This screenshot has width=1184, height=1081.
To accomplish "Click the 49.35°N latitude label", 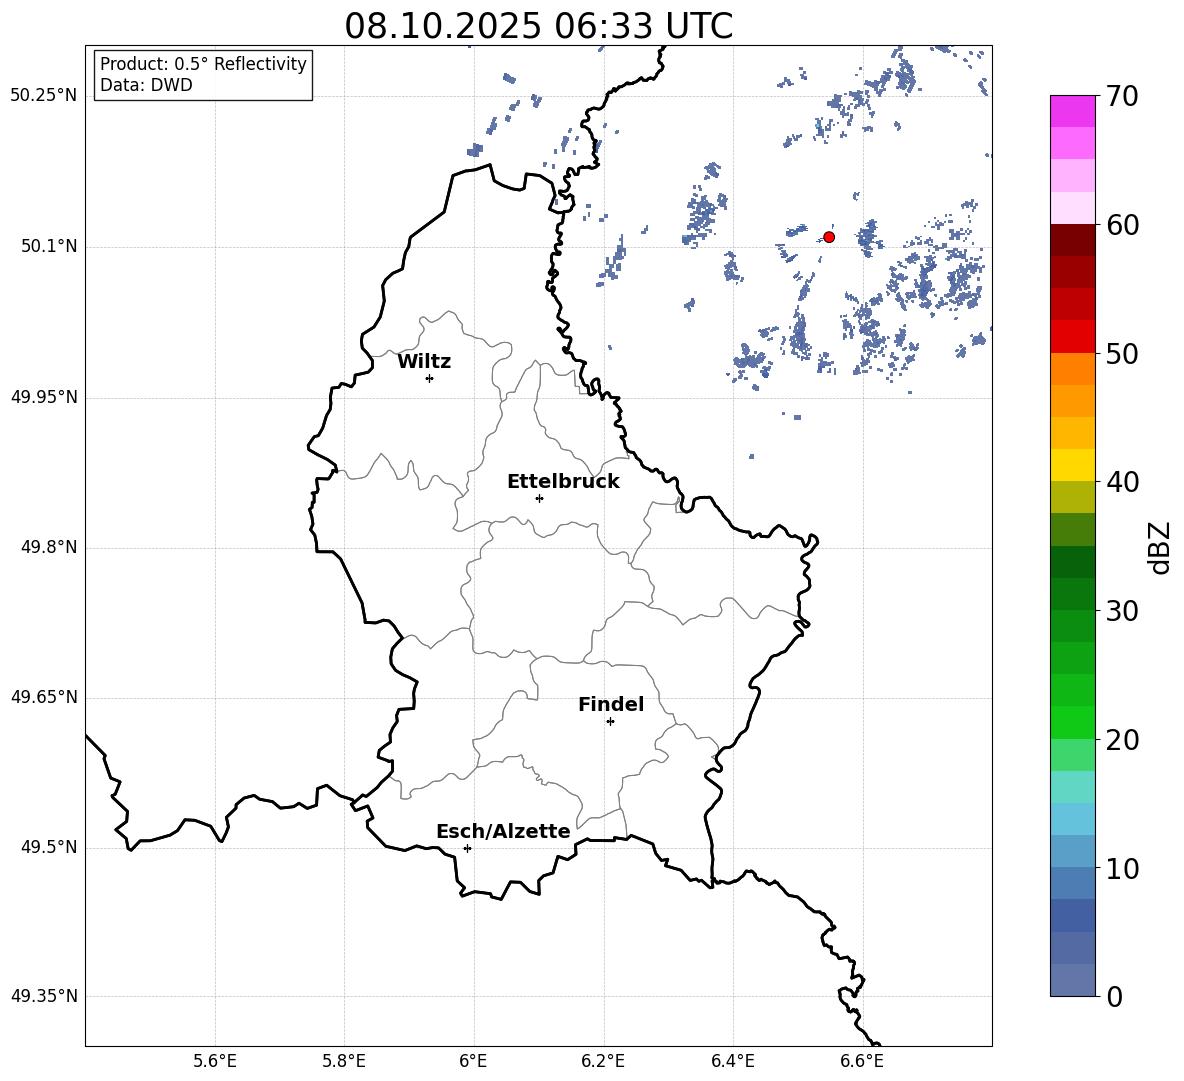I will (44, 996).
